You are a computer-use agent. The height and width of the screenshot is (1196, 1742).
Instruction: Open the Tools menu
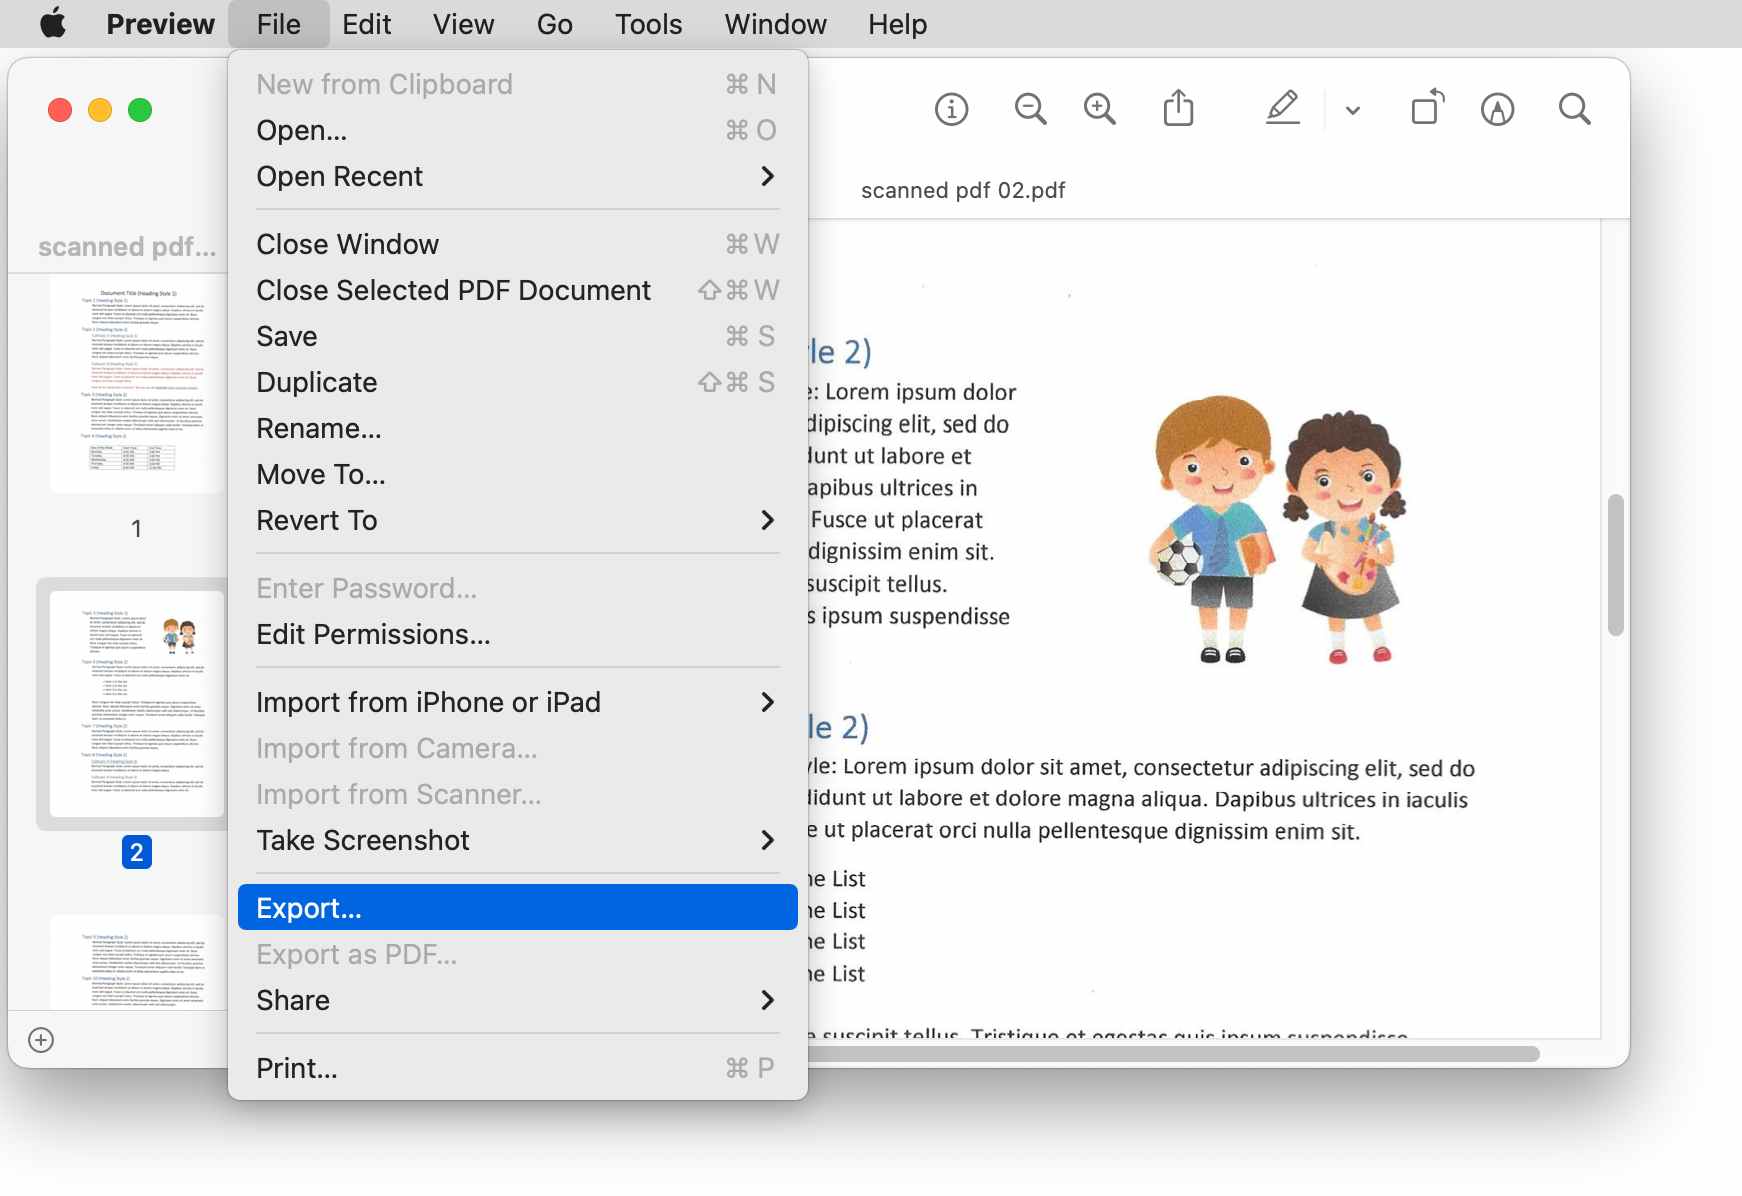(x=648, y=23)
